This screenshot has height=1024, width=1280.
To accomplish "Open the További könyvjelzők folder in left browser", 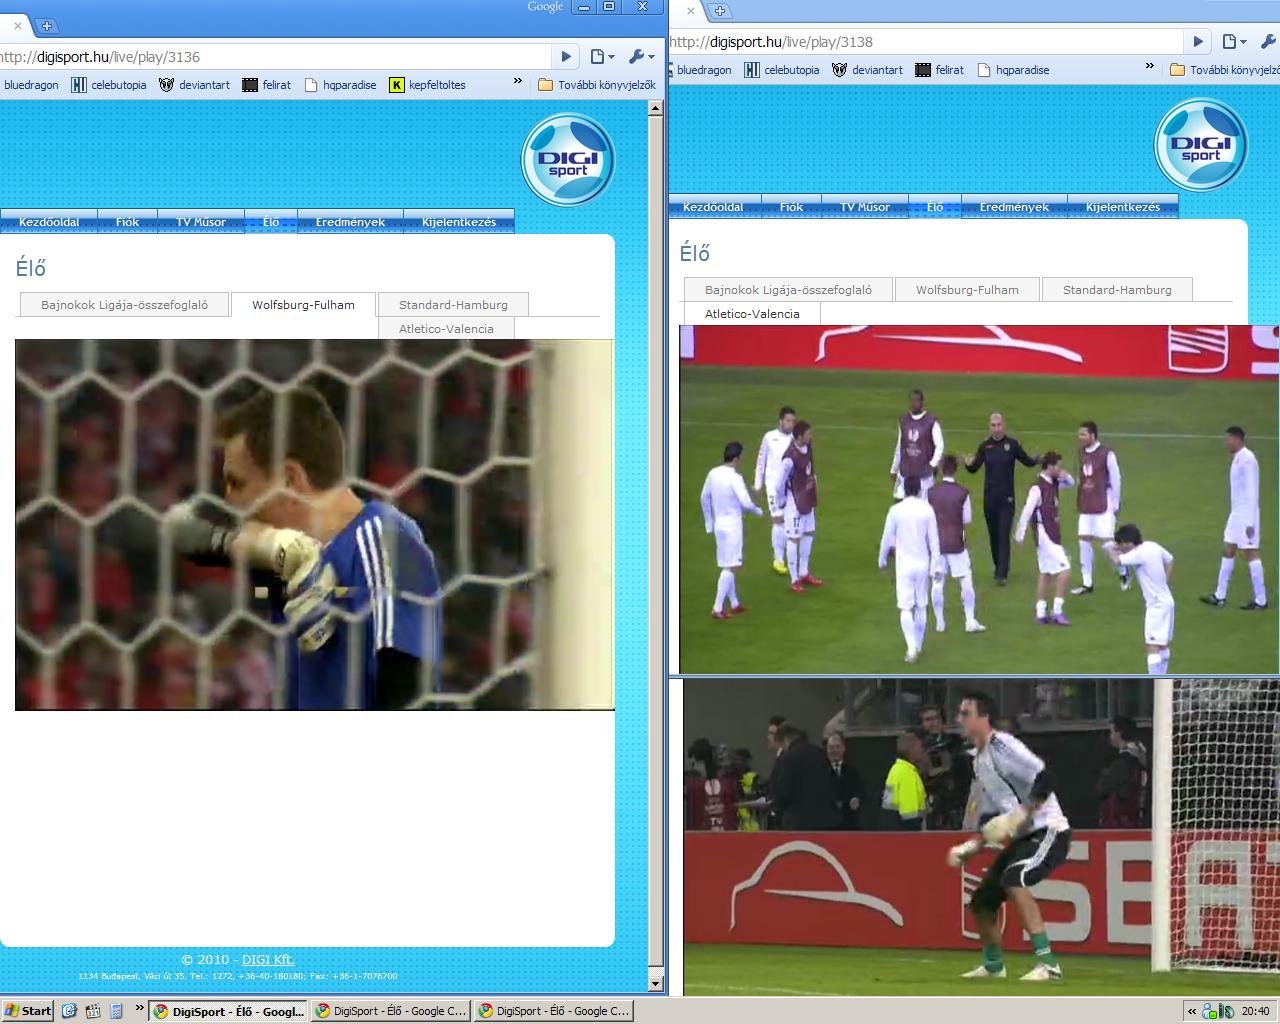I will (x=597, y=85).
